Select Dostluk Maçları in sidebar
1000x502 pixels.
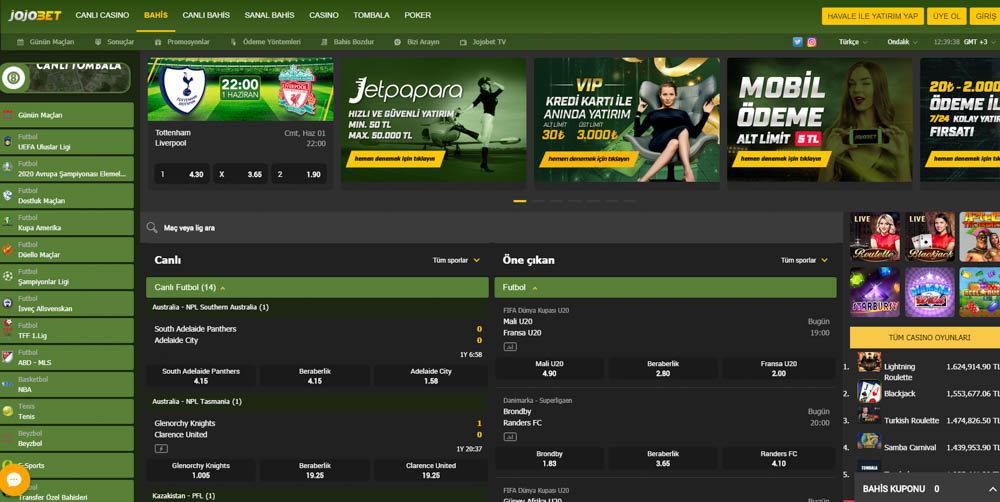[x=67, y=196]
